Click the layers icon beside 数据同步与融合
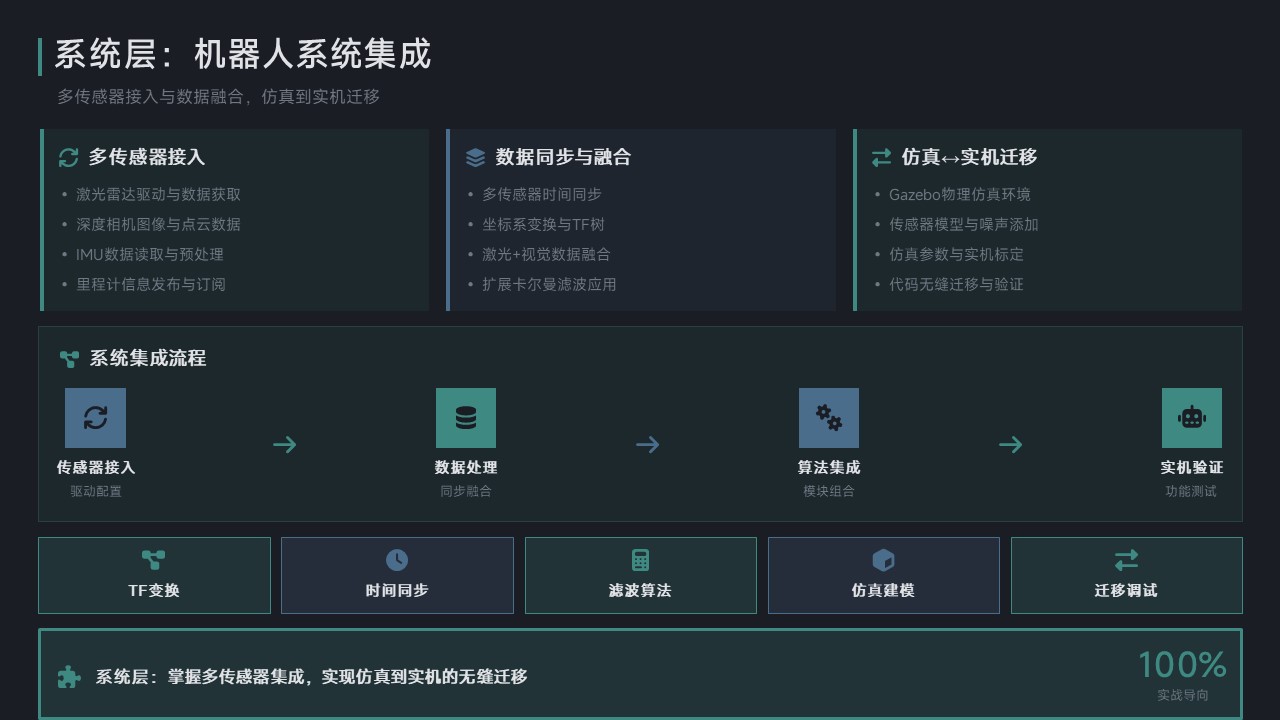 475,157
